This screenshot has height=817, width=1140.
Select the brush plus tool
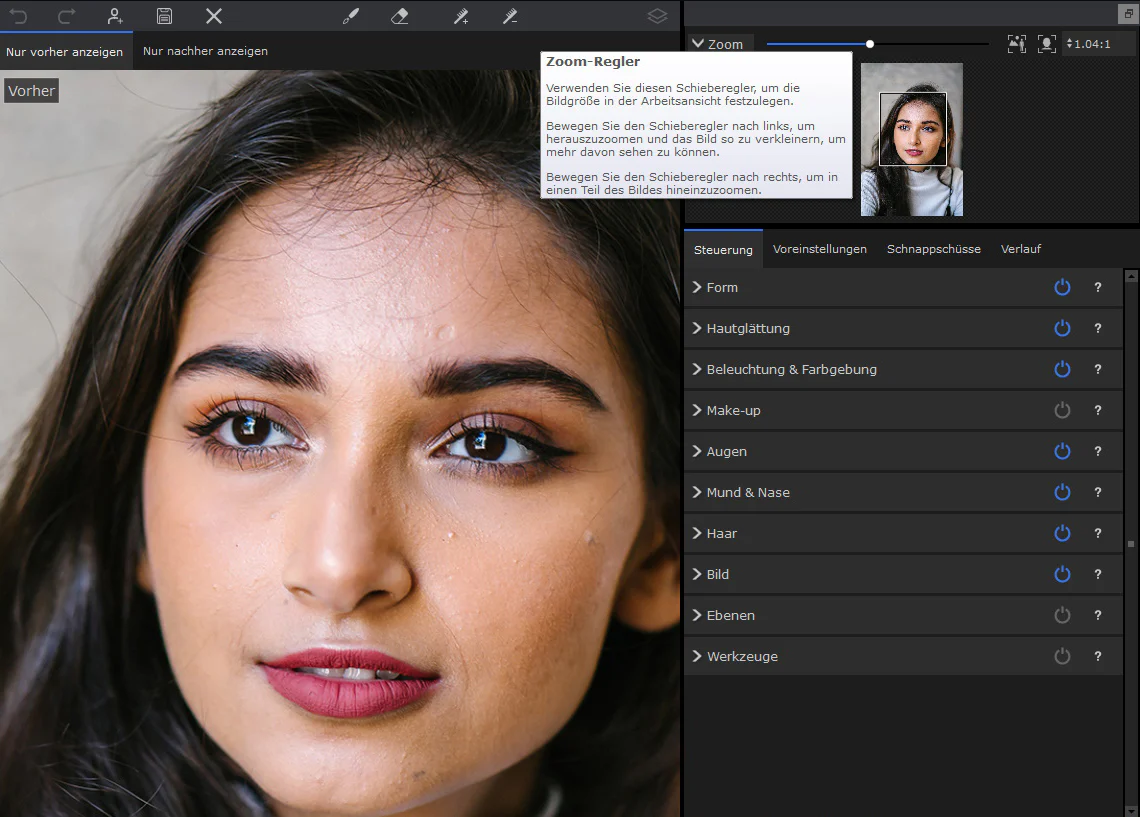[x=461, y=16]
